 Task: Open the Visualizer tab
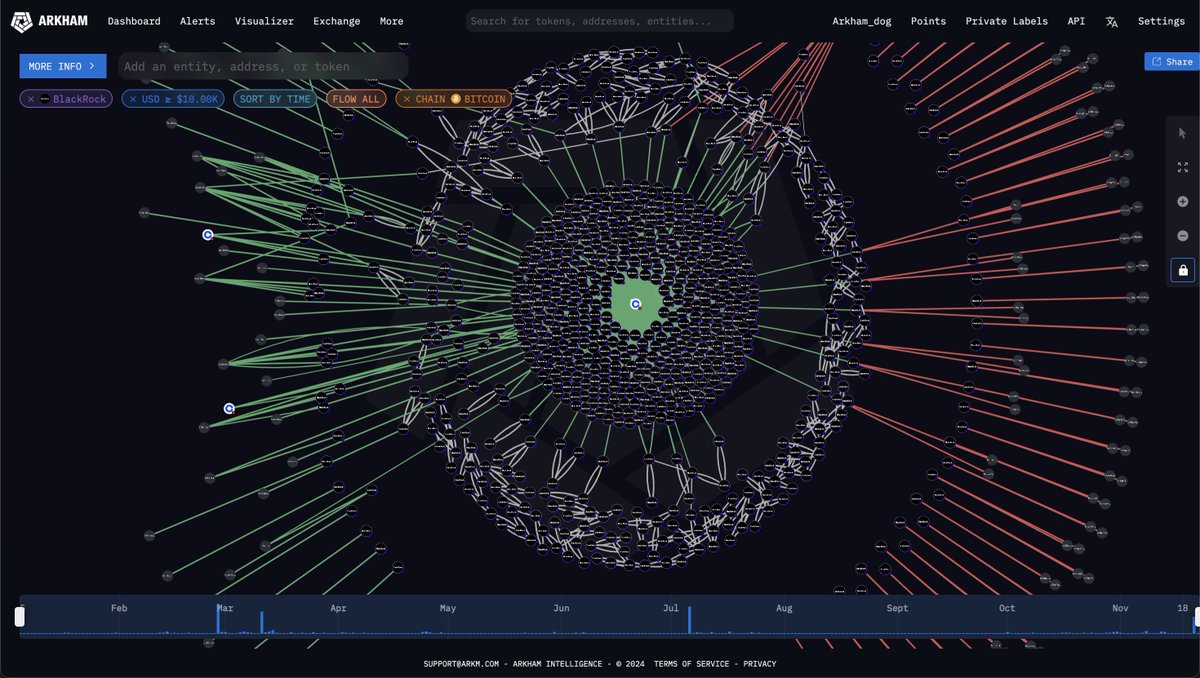(x=264, y=21)
